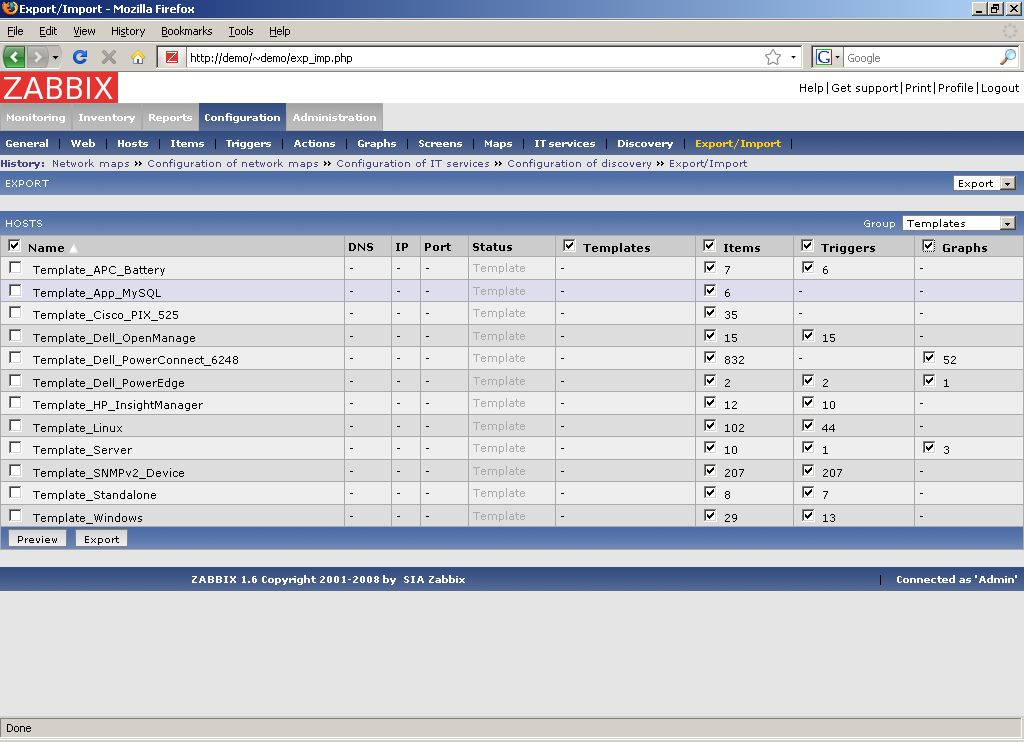
Task: Click the Firefox icon in title bar
Action: [10, 8]
